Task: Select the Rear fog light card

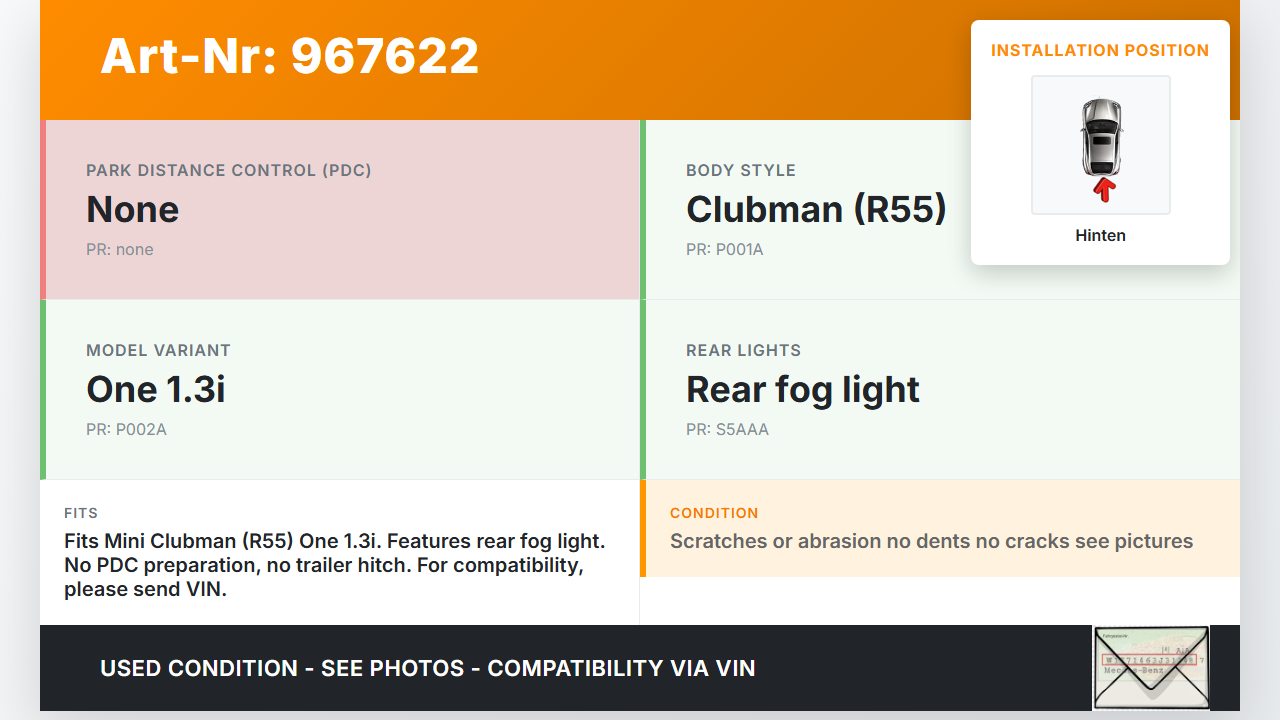Action: (x=940, y=390)
